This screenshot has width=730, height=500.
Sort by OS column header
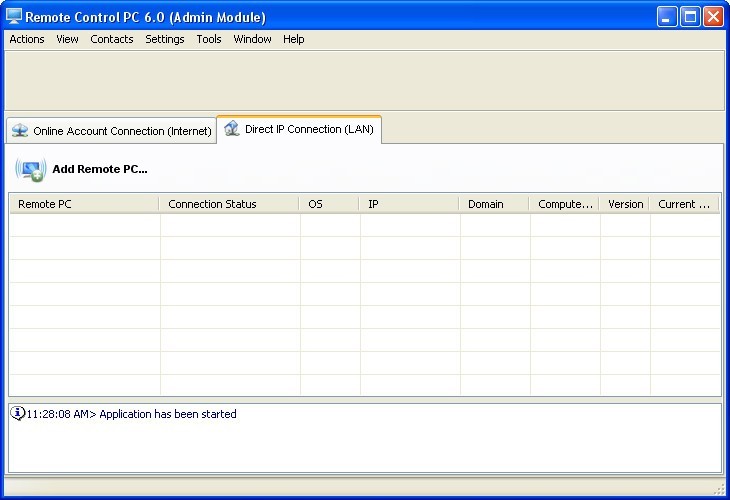[329, 204]
